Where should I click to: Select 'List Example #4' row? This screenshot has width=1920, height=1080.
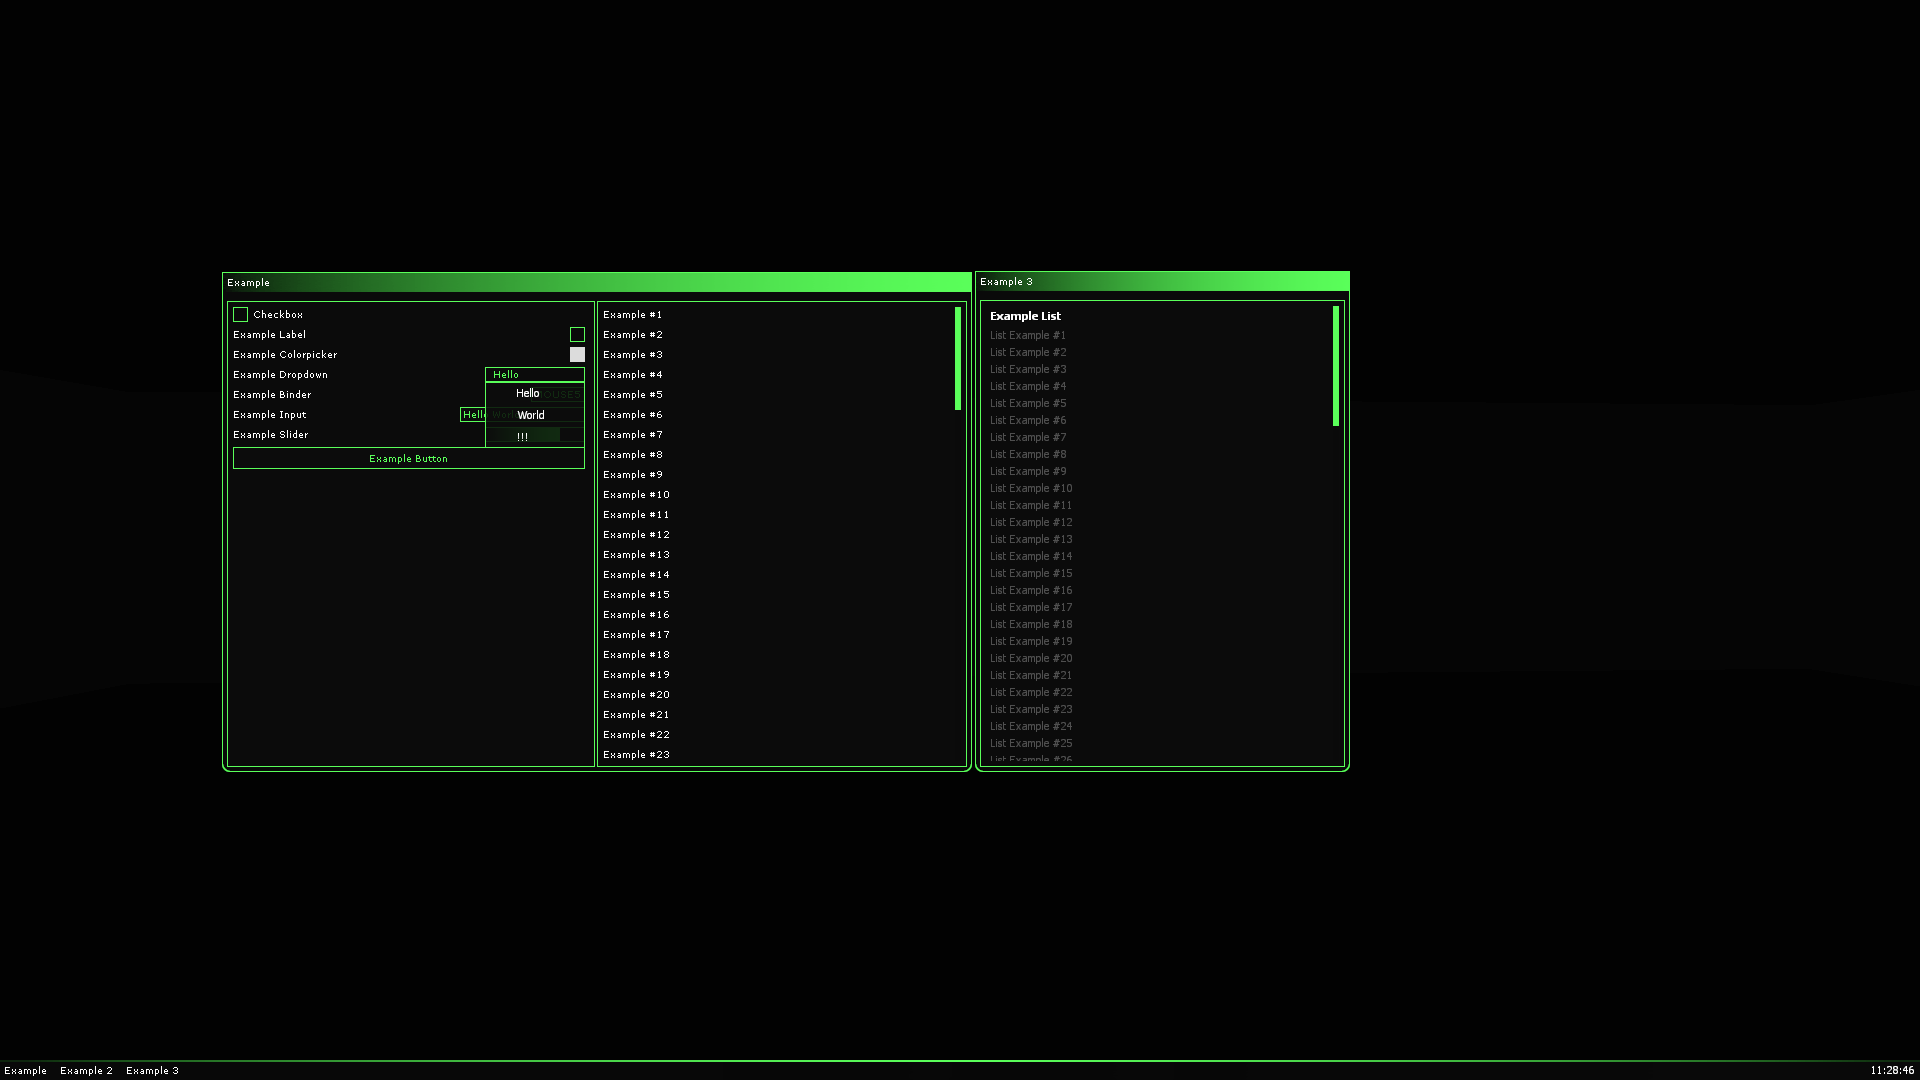coord(1028,386)
